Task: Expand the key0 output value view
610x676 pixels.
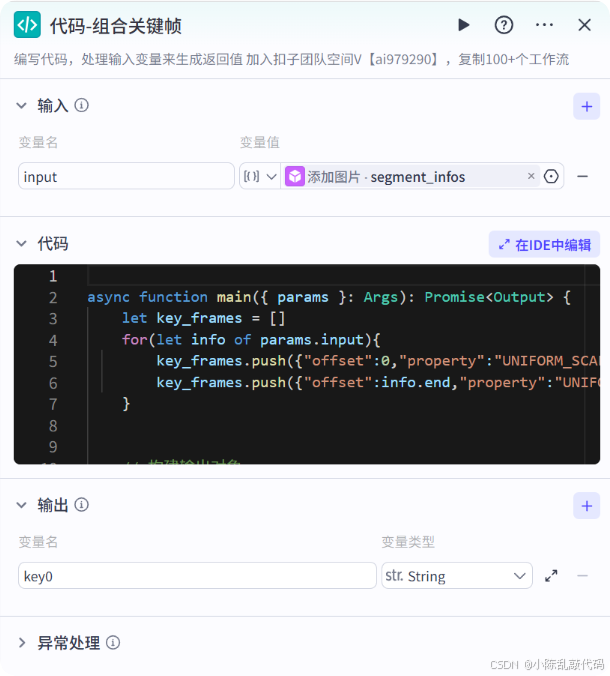Action: click(x=551, y=576)
